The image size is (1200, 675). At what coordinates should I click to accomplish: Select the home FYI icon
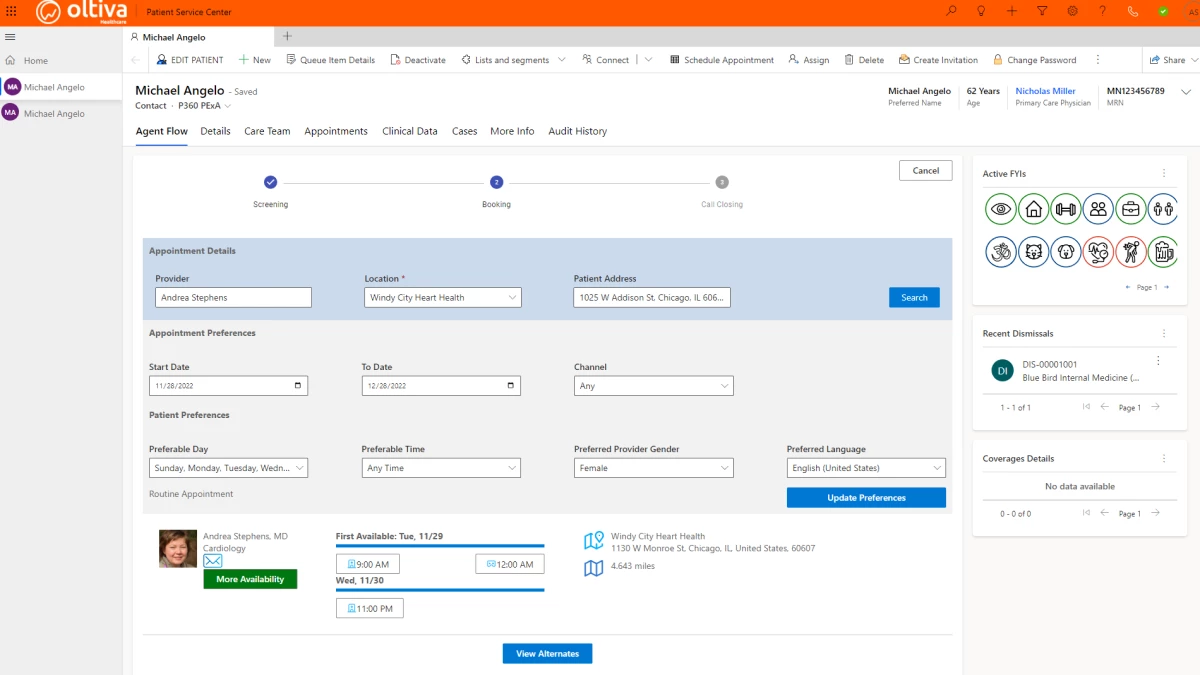tap(1033, 209)
